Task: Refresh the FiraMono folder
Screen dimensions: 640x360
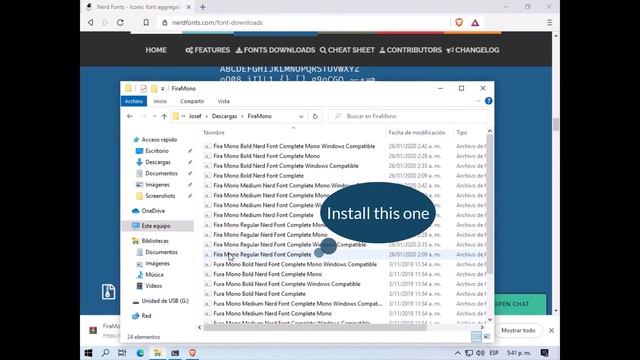Action: click(315, 116)
